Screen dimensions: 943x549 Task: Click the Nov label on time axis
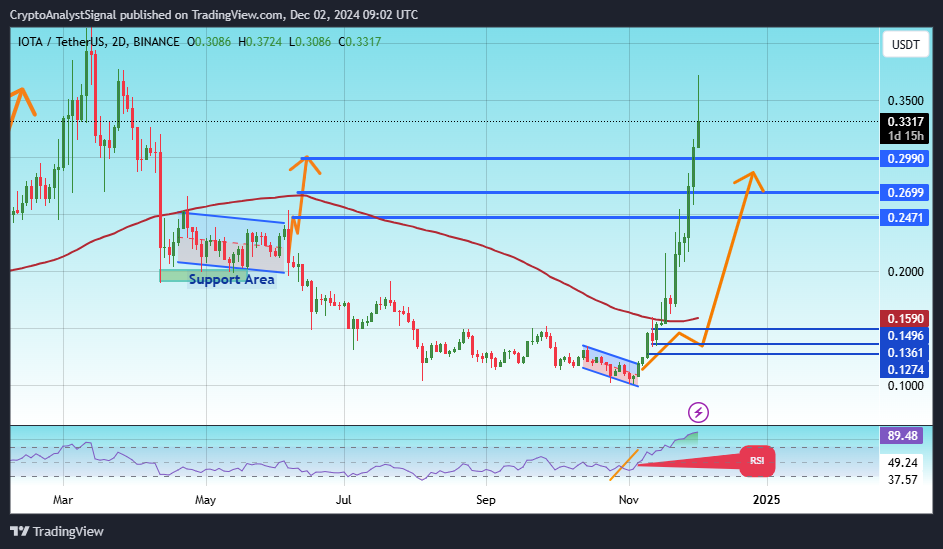(629, 500)
